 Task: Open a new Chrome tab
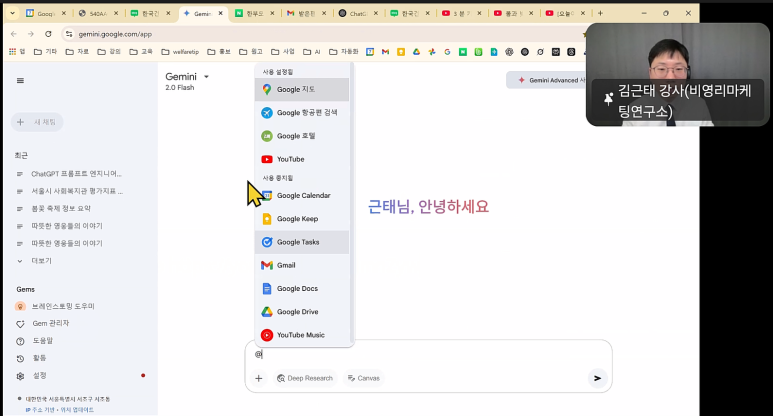pyautogui.click(x=600, y=13)
